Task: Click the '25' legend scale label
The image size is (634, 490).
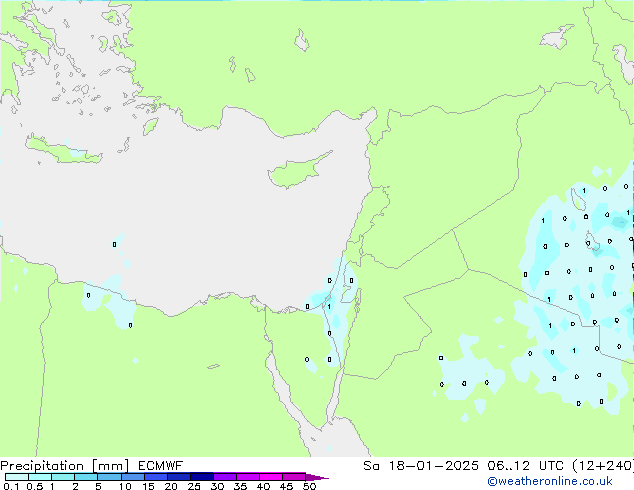Action: pyautogui.click(x=194, y=486)
